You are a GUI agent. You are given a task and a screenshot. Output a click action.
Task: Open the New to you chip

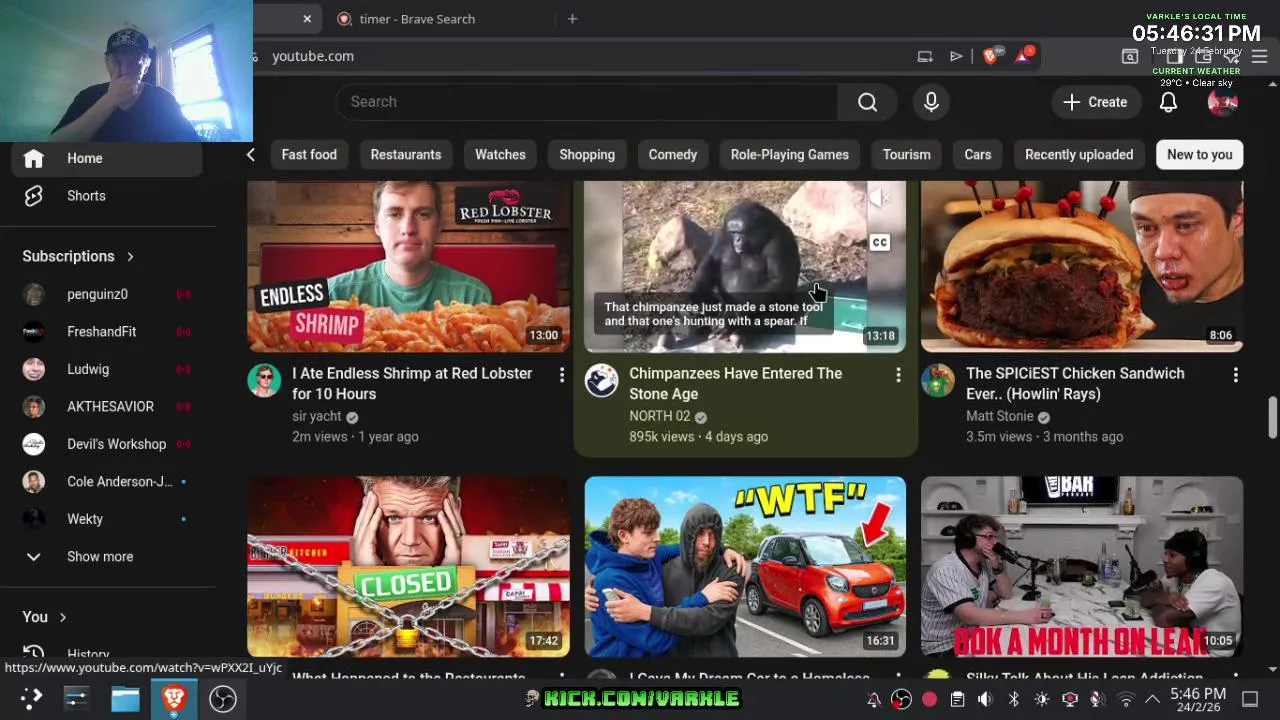[x=1199, y=154]
